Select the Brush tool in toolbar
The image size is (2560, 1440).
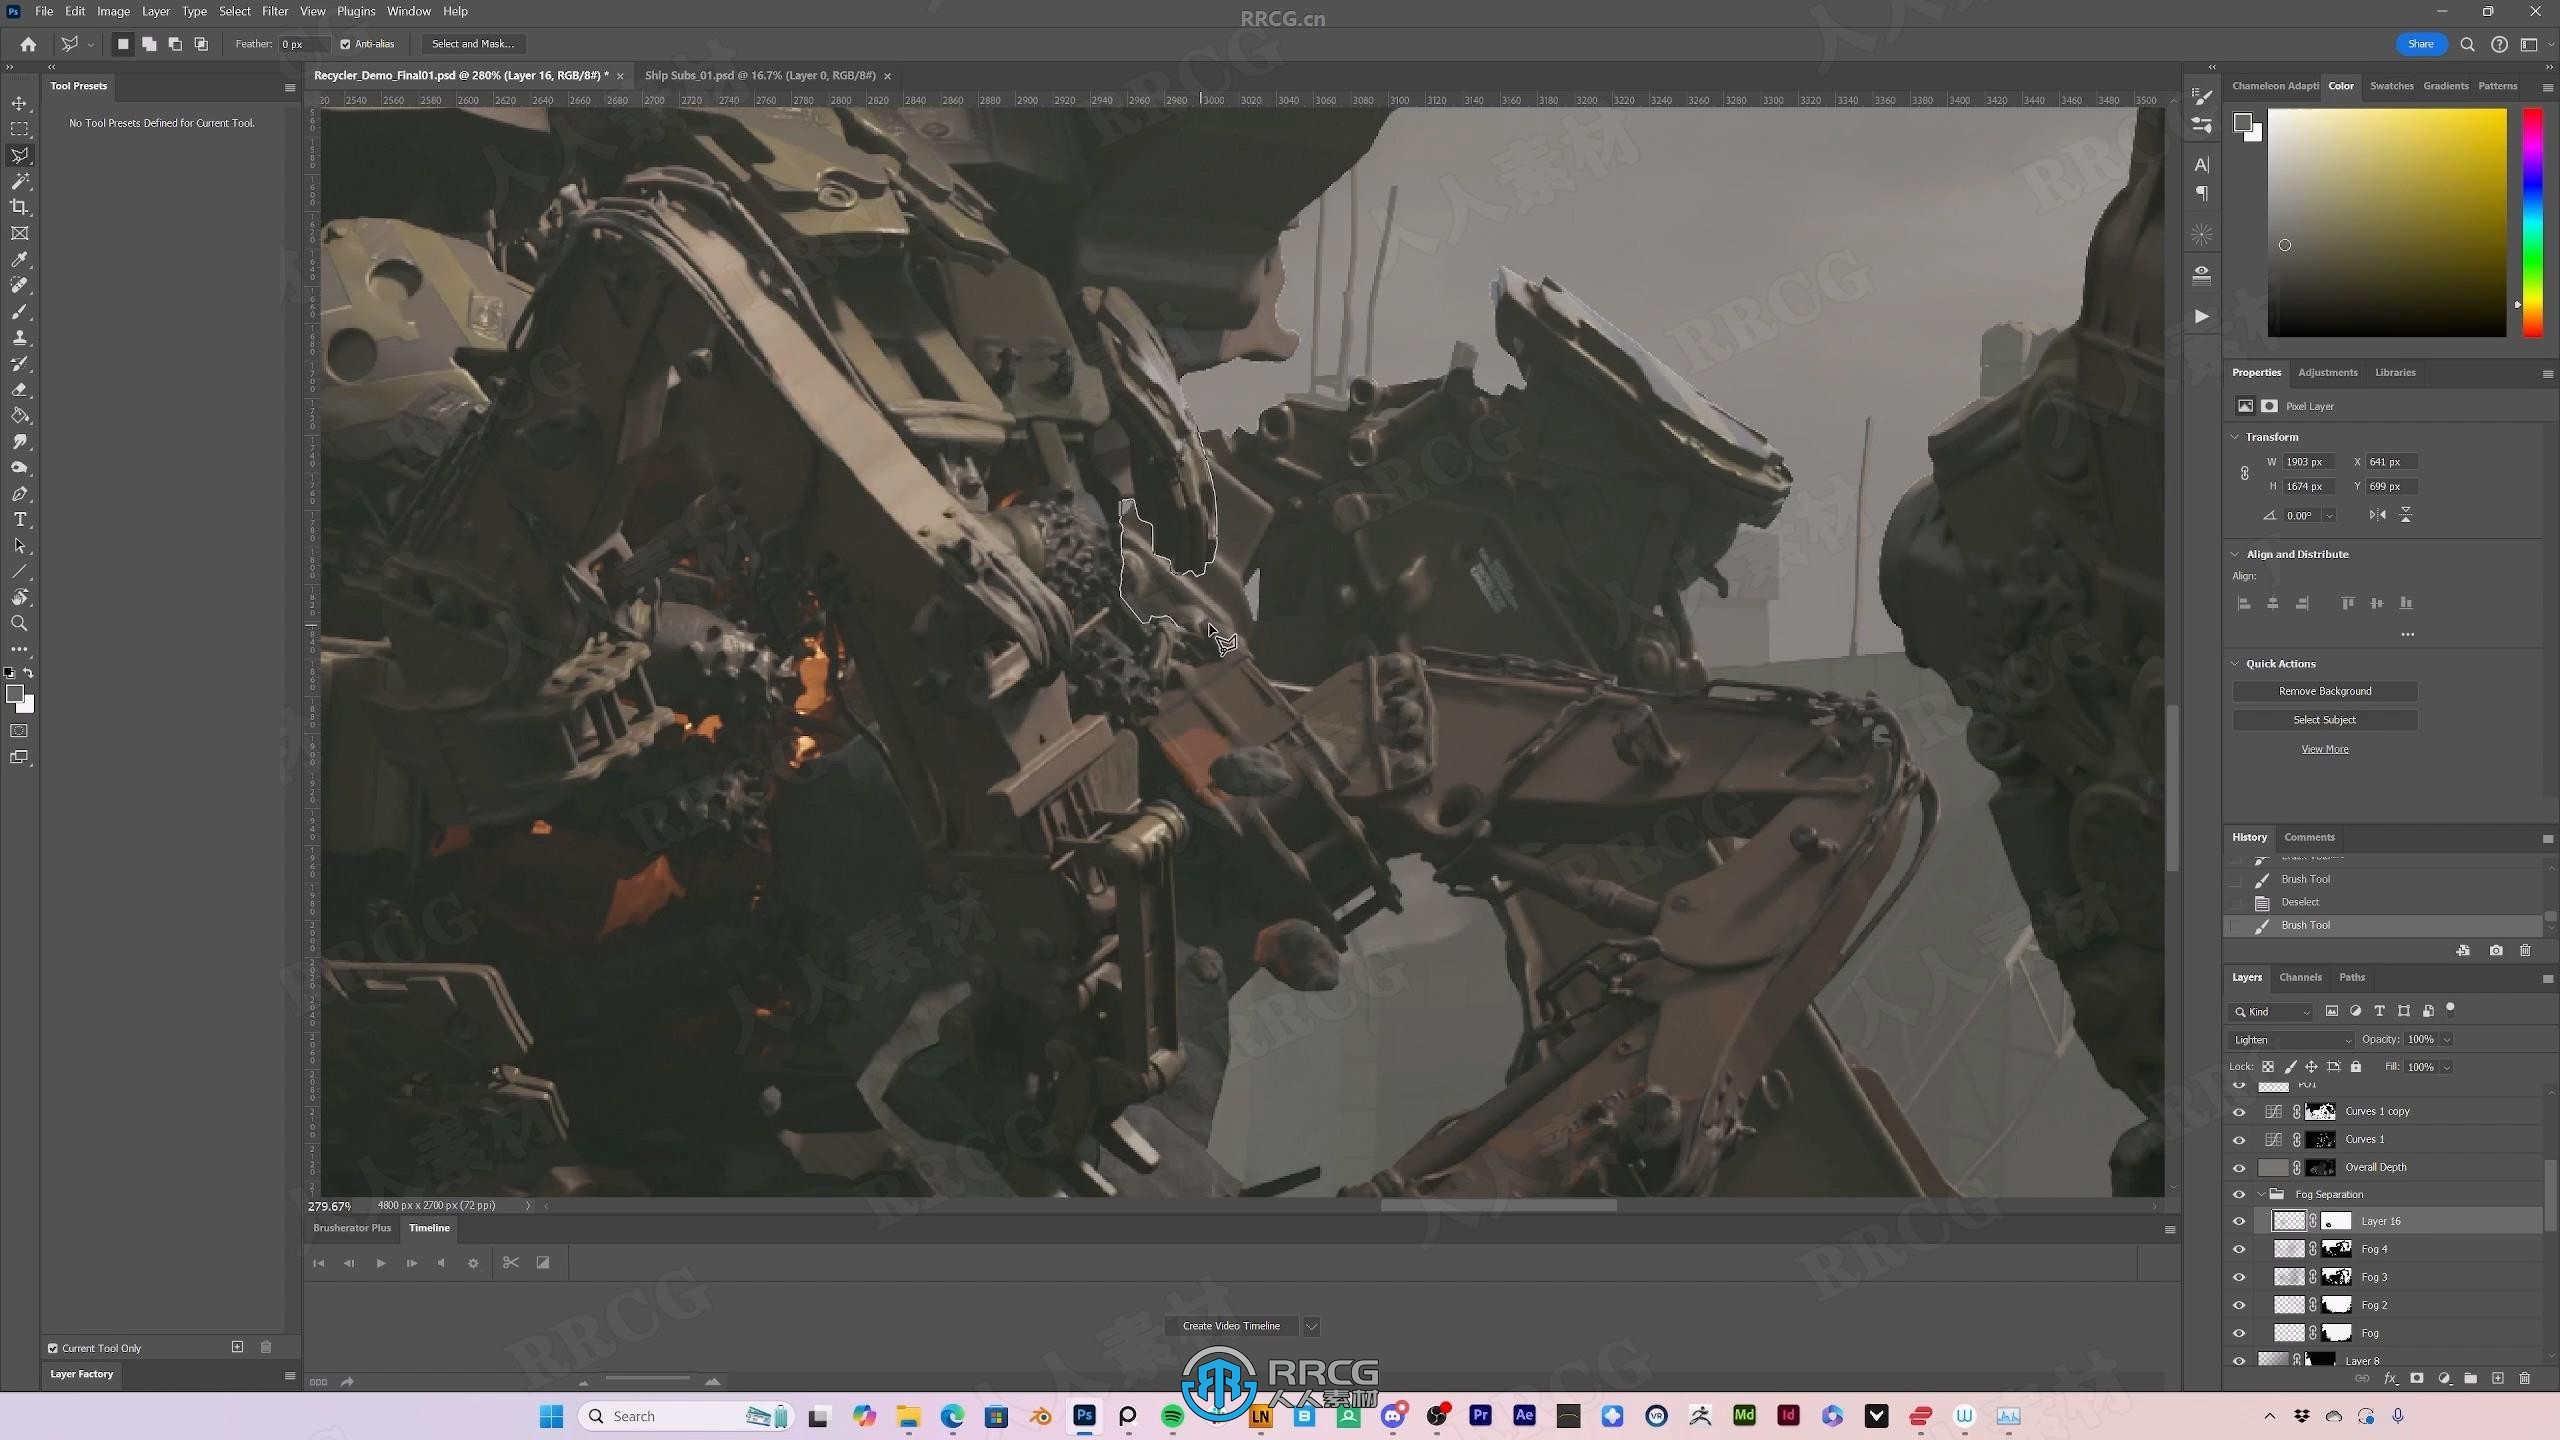(x=19, y=311)
